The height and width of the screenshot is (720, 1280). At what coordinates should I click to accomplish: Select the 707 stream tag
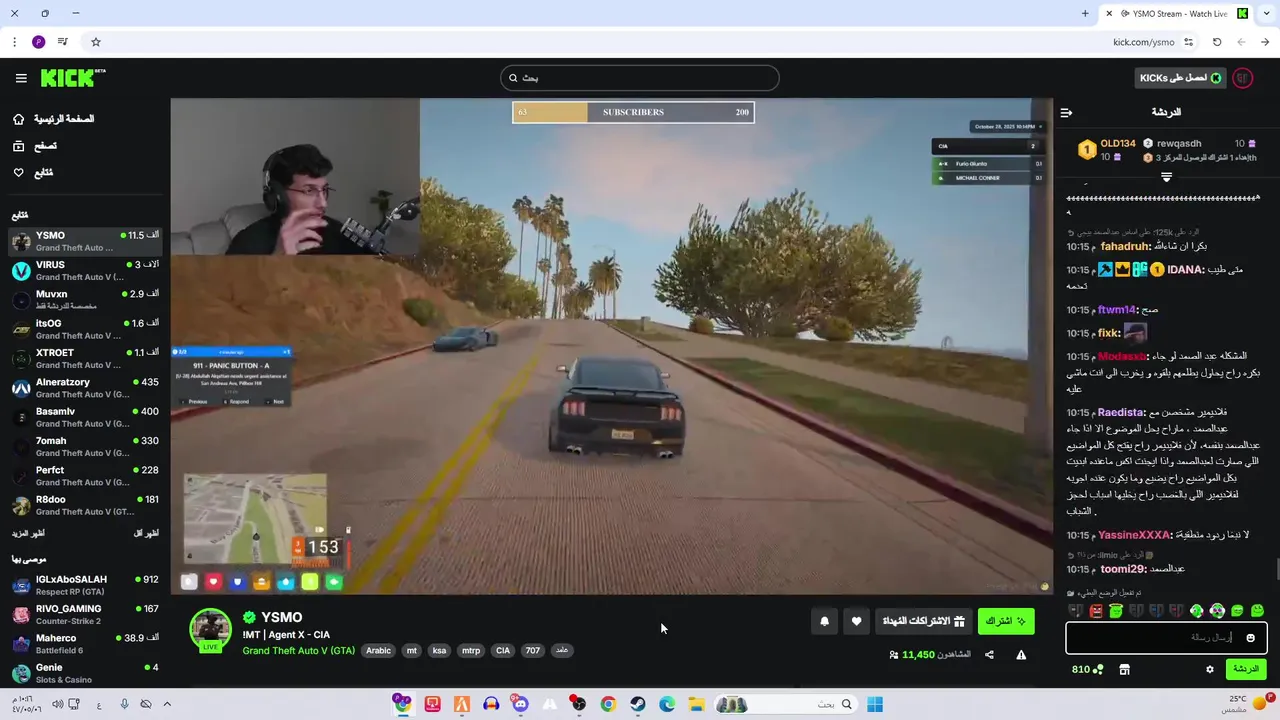click(533, 650)
